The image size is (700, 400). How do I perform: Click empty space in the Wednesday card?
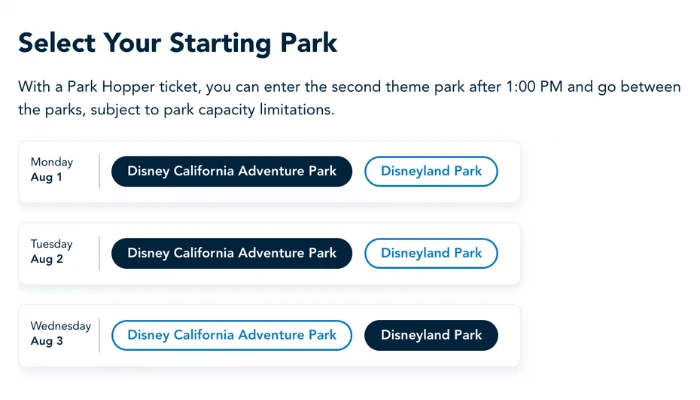(510, 335)
